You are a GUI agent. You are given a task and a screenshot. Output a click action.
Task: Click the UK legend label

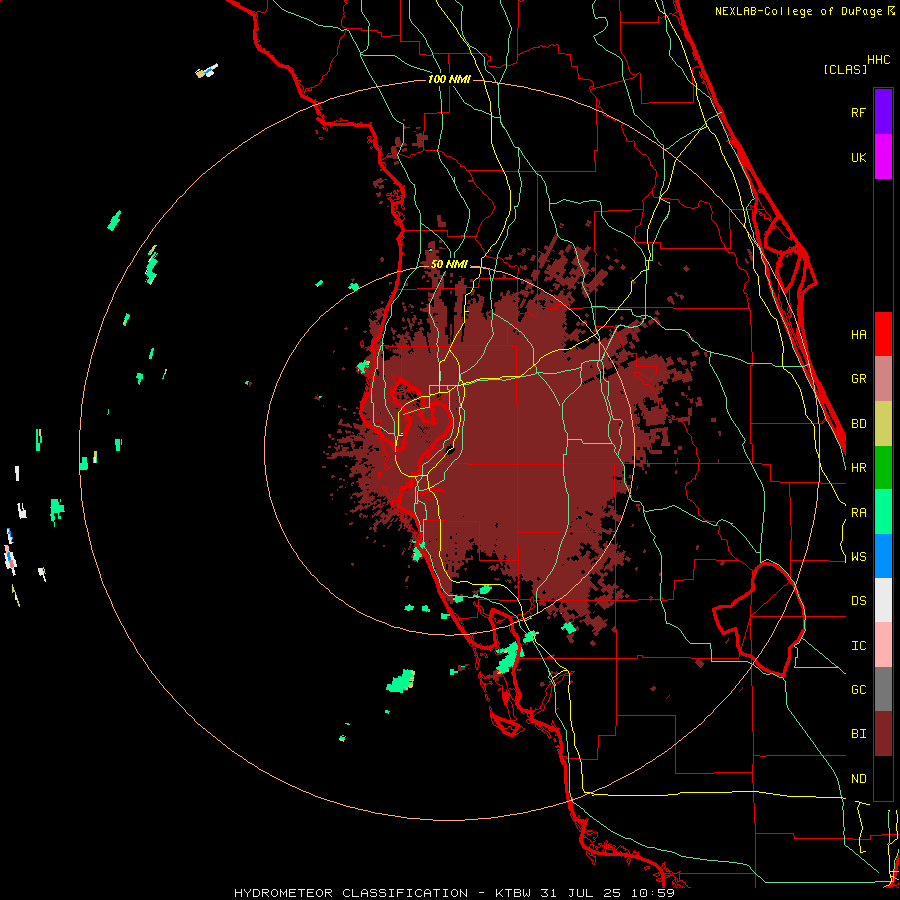pos(858,157)
